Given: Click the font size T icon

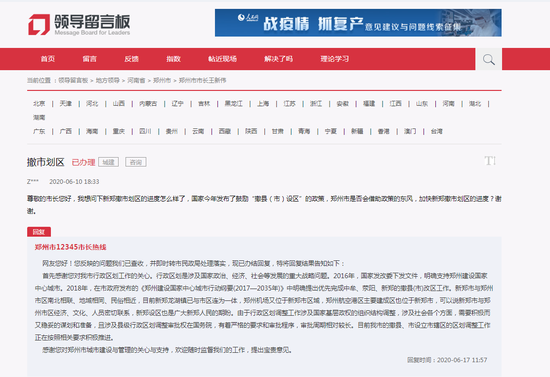Looking at the screenshot, I should 490,161.
